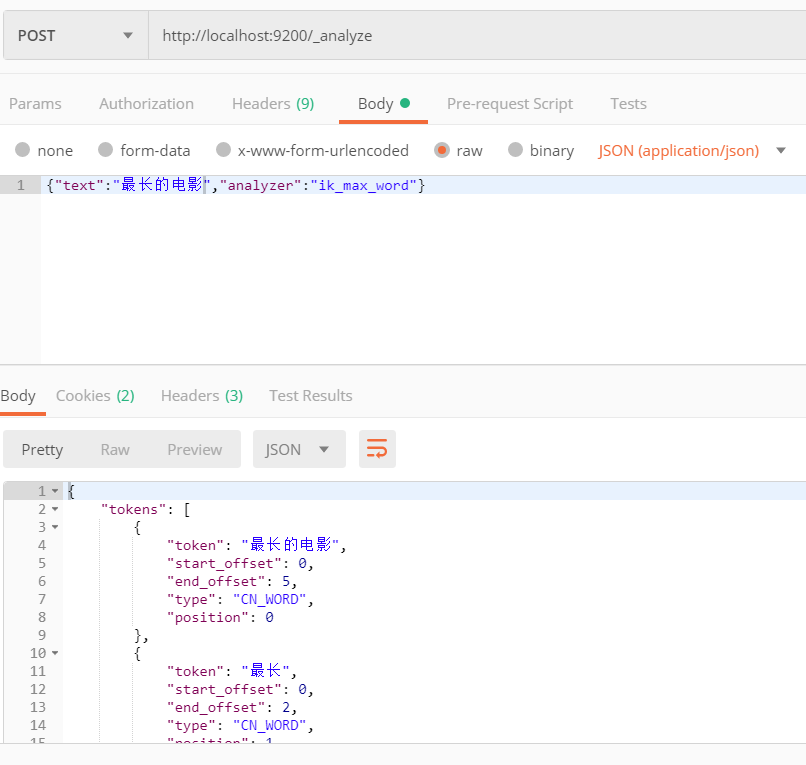Collapse the tokens array at line 2
This screenshot has height=765, width=806.
coord(55,509)
